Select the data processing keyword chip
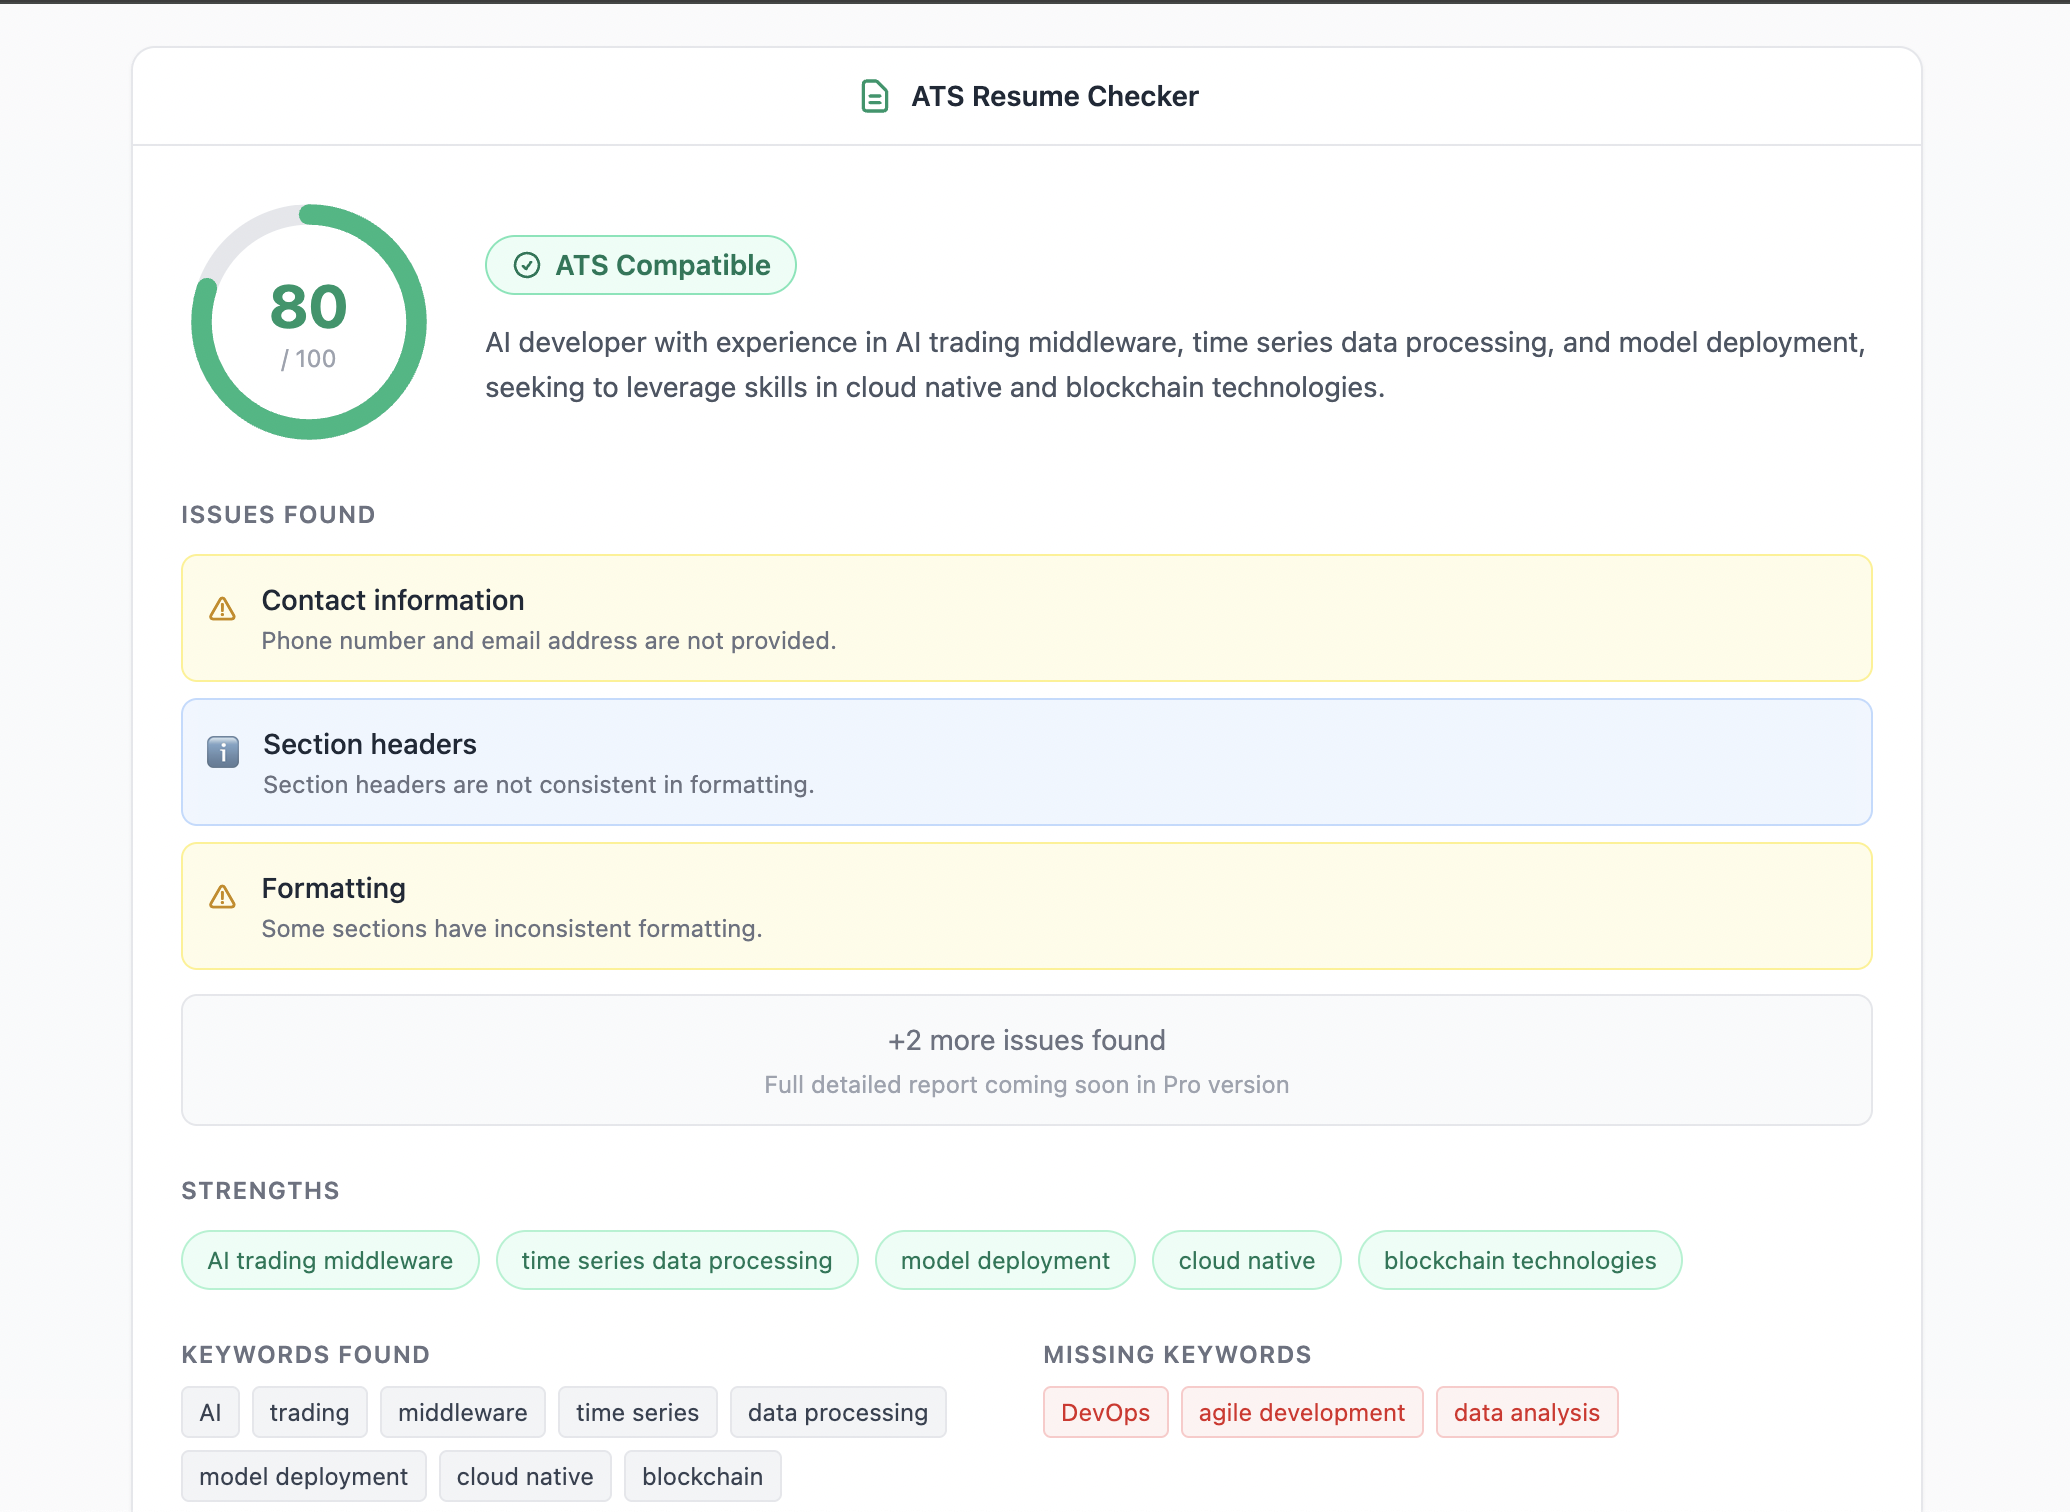Viewport: 2070px width, 1512px height. (838, 1412)
